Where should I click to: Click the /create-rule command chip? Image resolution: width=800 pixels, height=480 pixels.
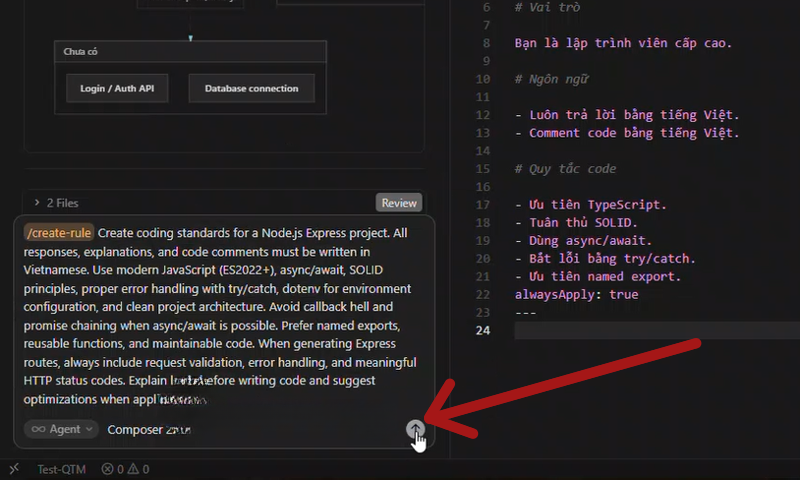click(59, 233)
